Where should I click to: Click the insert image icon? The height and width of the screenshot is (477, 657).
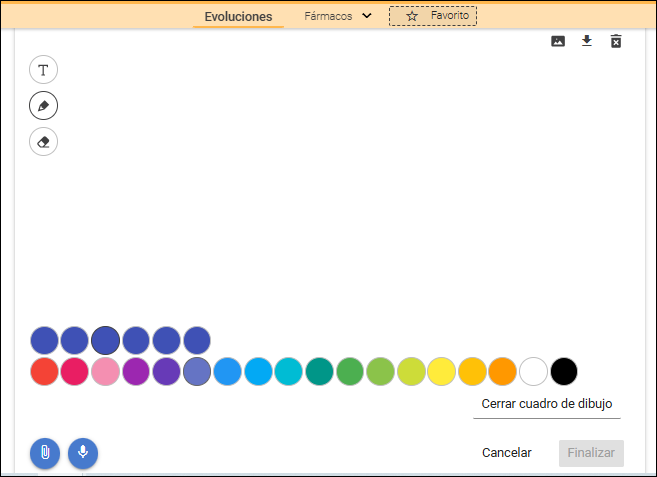[558, 41]
